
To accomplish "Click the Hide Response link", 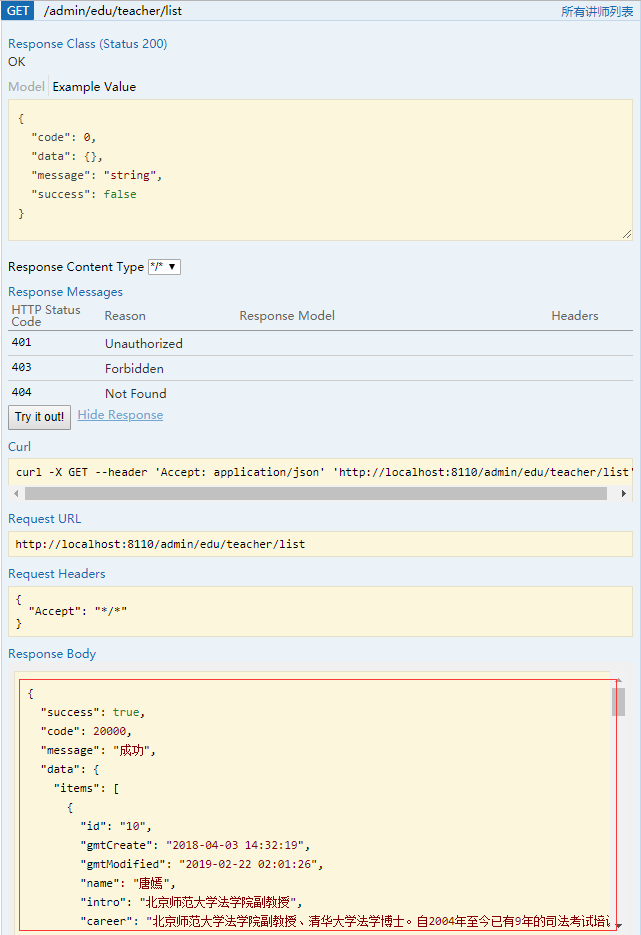I will click(x=120, y=415).
